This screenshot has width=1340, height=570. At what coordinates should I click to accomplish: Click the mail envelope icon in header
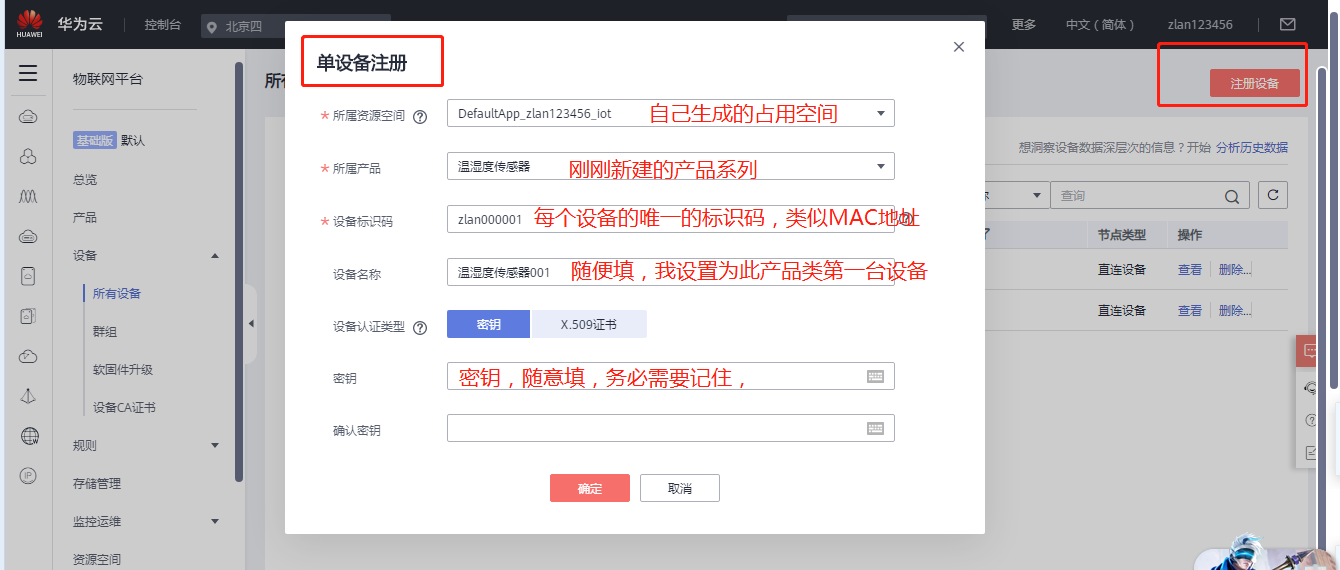pos(1287,24)
